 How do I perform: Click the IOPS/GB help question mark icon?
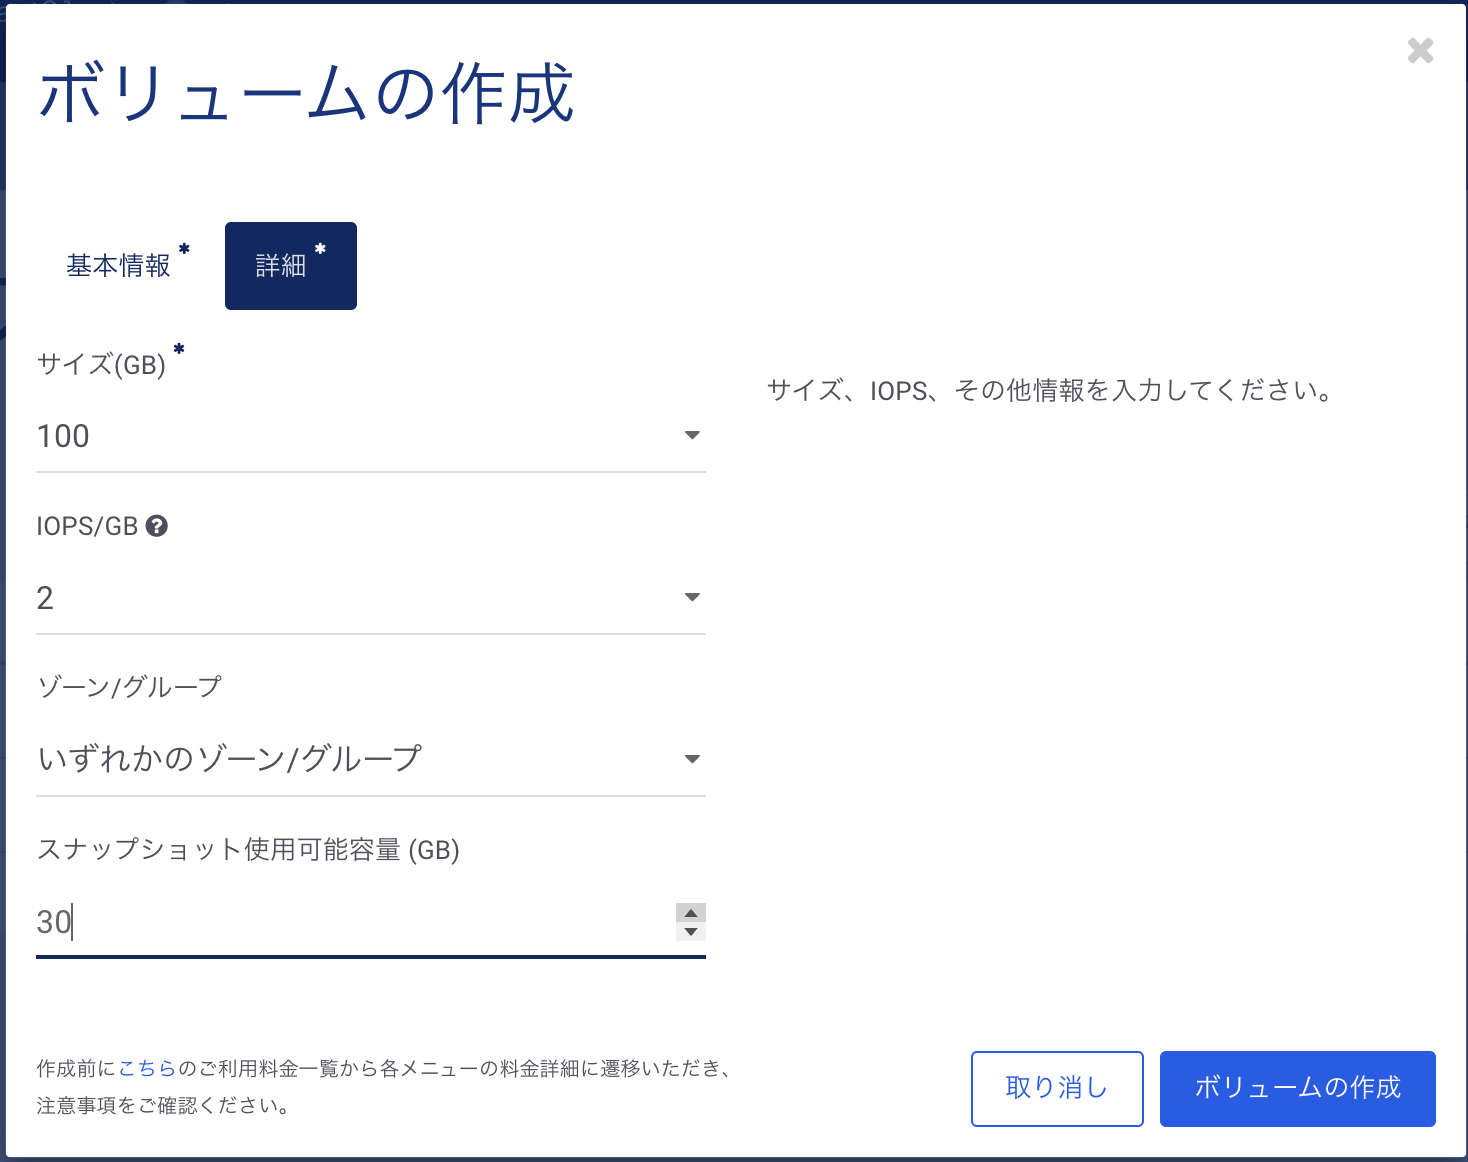tap(157, 526)
